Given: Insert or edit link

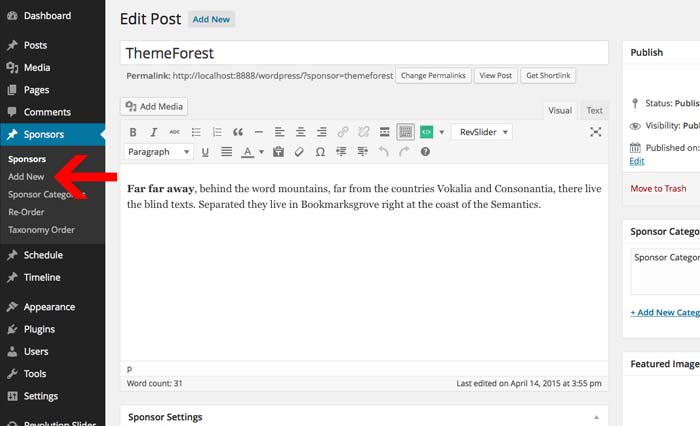Looking at the screenshot, I should point(343,132).
